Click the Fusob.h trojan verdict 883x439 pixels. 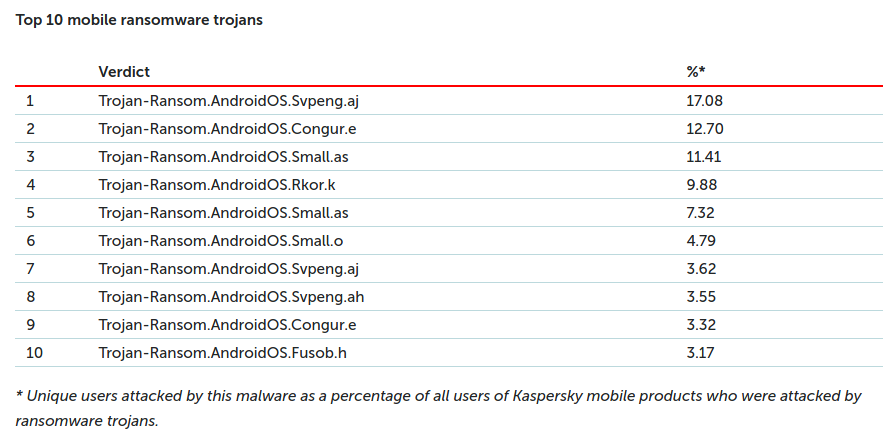[x=222, y=353]
